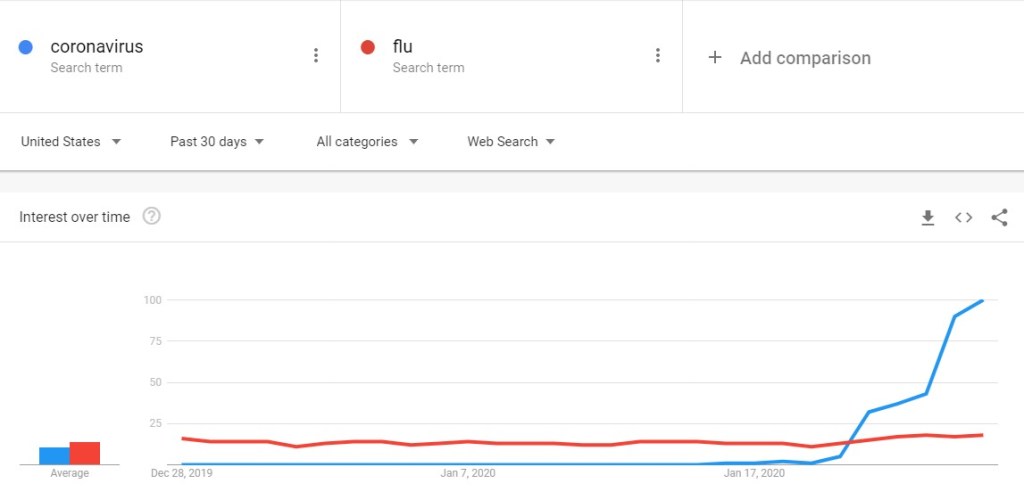Click the red flu average bar

point(85,453)
